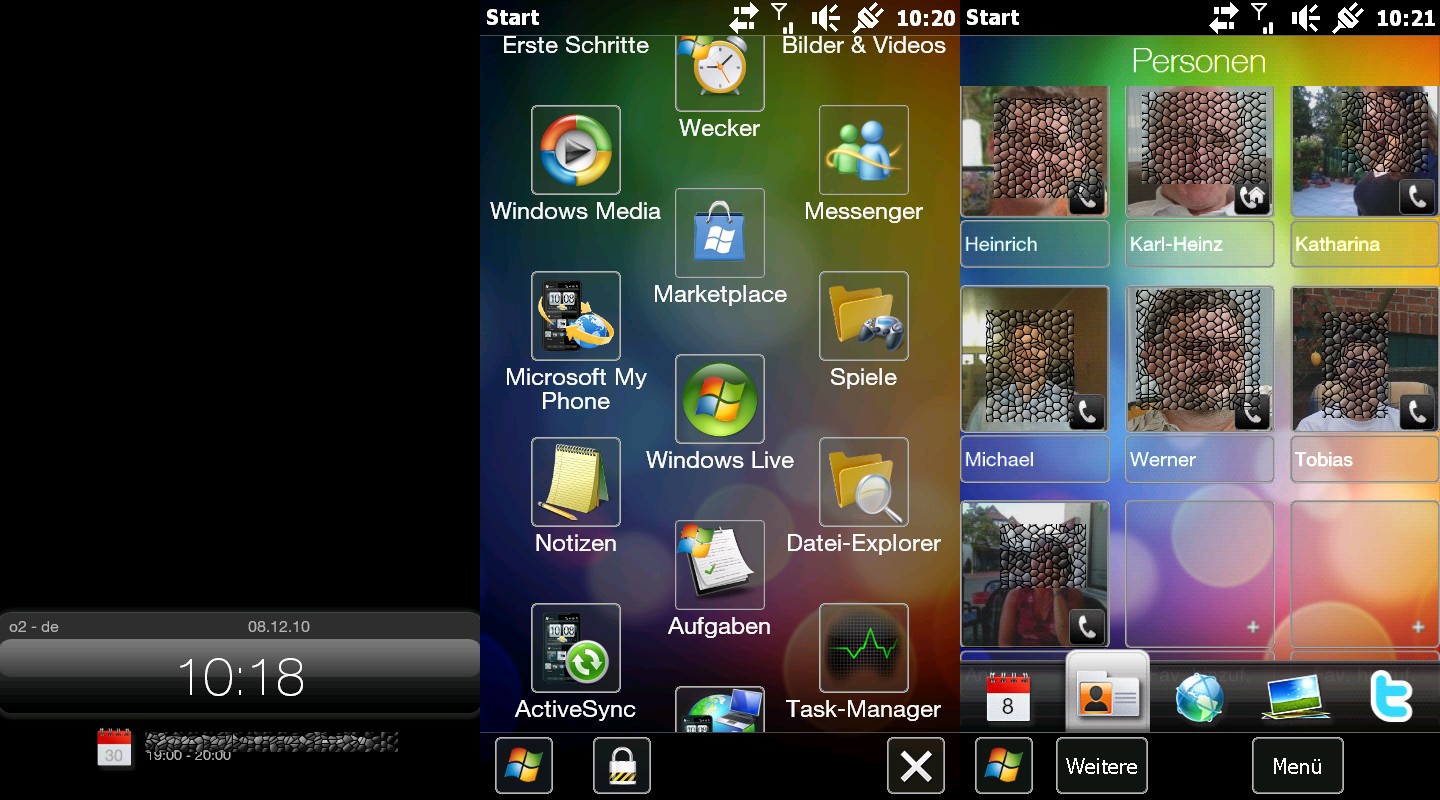The width and height of the screenshot is (1440, 800).
Task: Call Werner using the phone icon
Action: point(1252,411)
